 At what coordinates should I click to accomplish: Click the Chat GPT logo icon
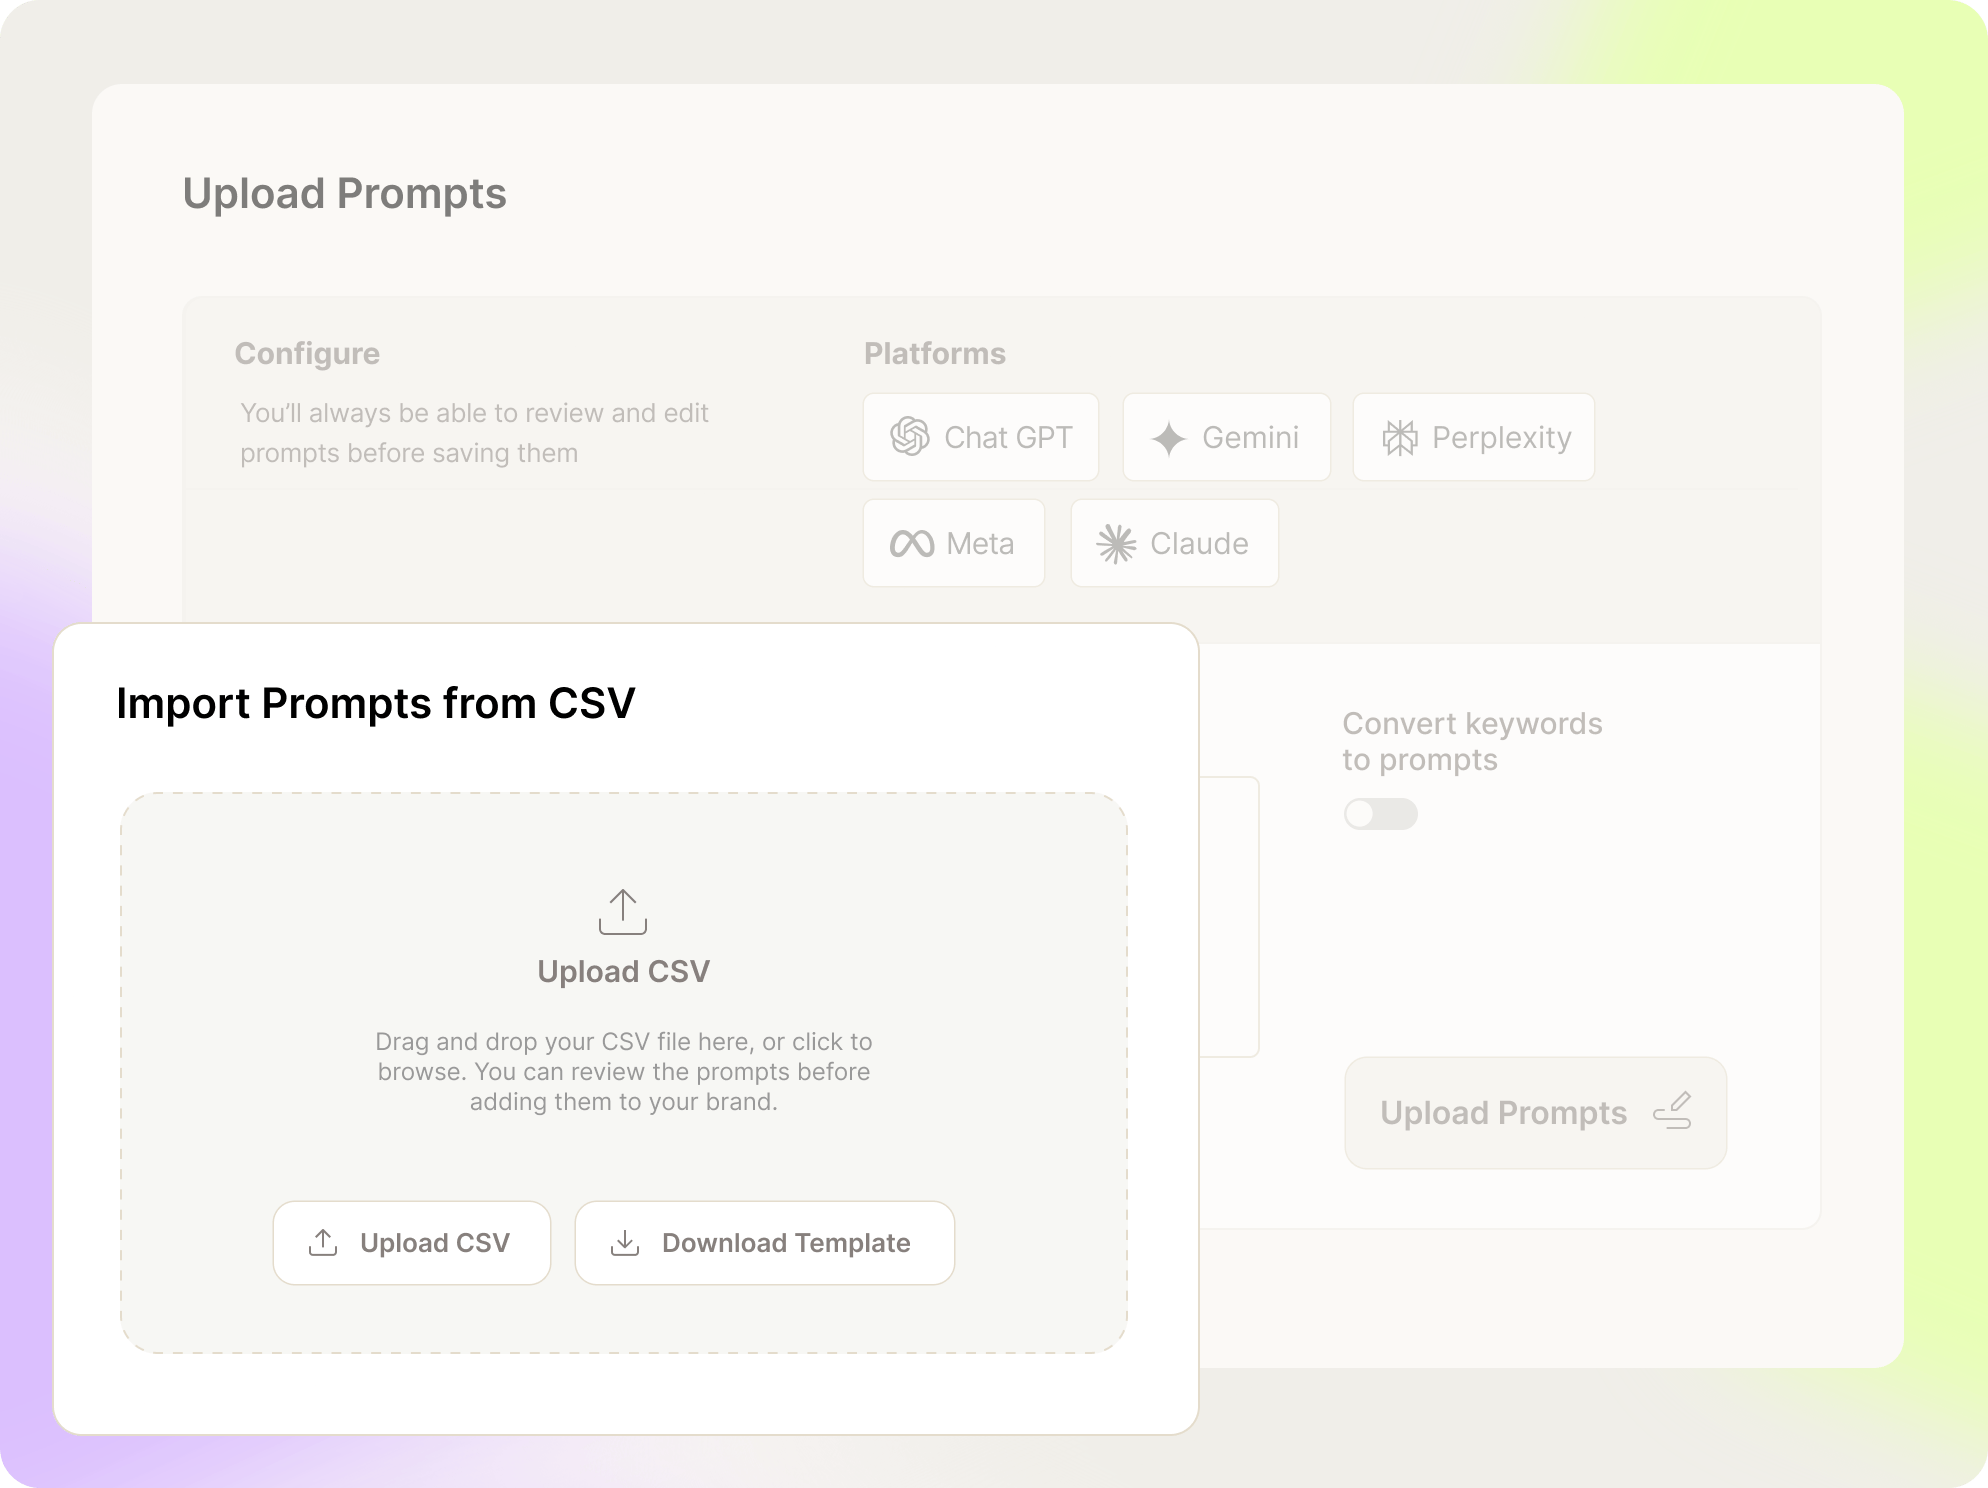[911, 437]
